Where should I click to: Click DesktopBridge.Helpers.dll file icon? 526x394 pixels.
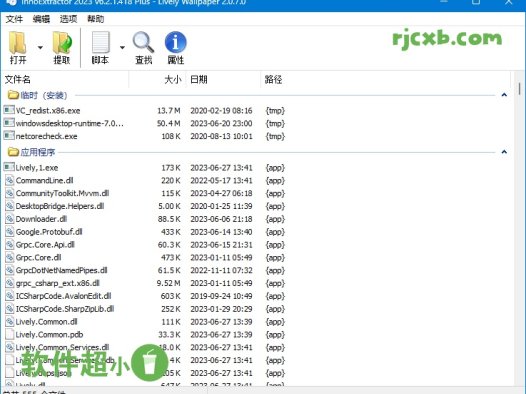point(10,206)
